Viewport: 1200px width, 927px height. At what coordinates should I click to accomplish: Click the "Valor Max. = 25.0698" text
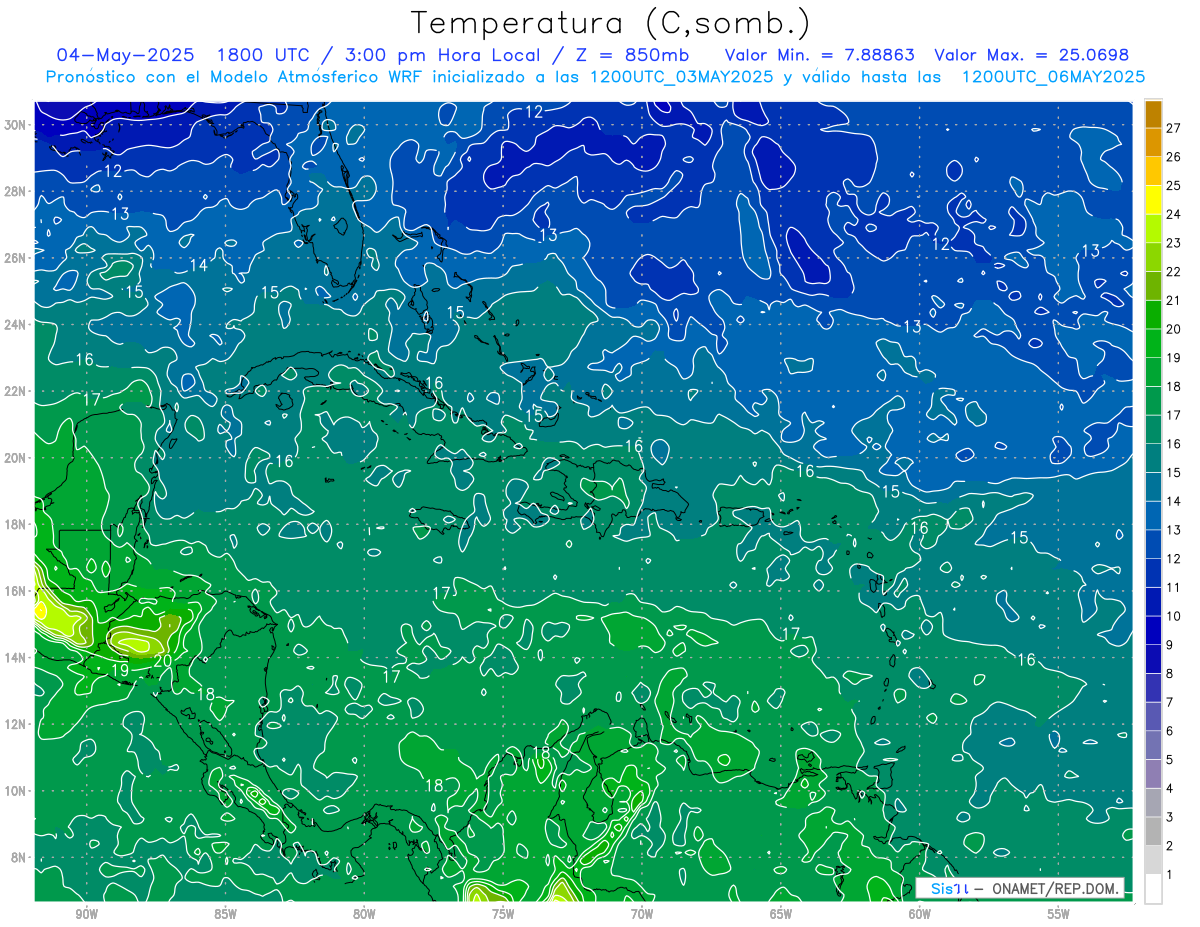click(x=1032, y=54)
